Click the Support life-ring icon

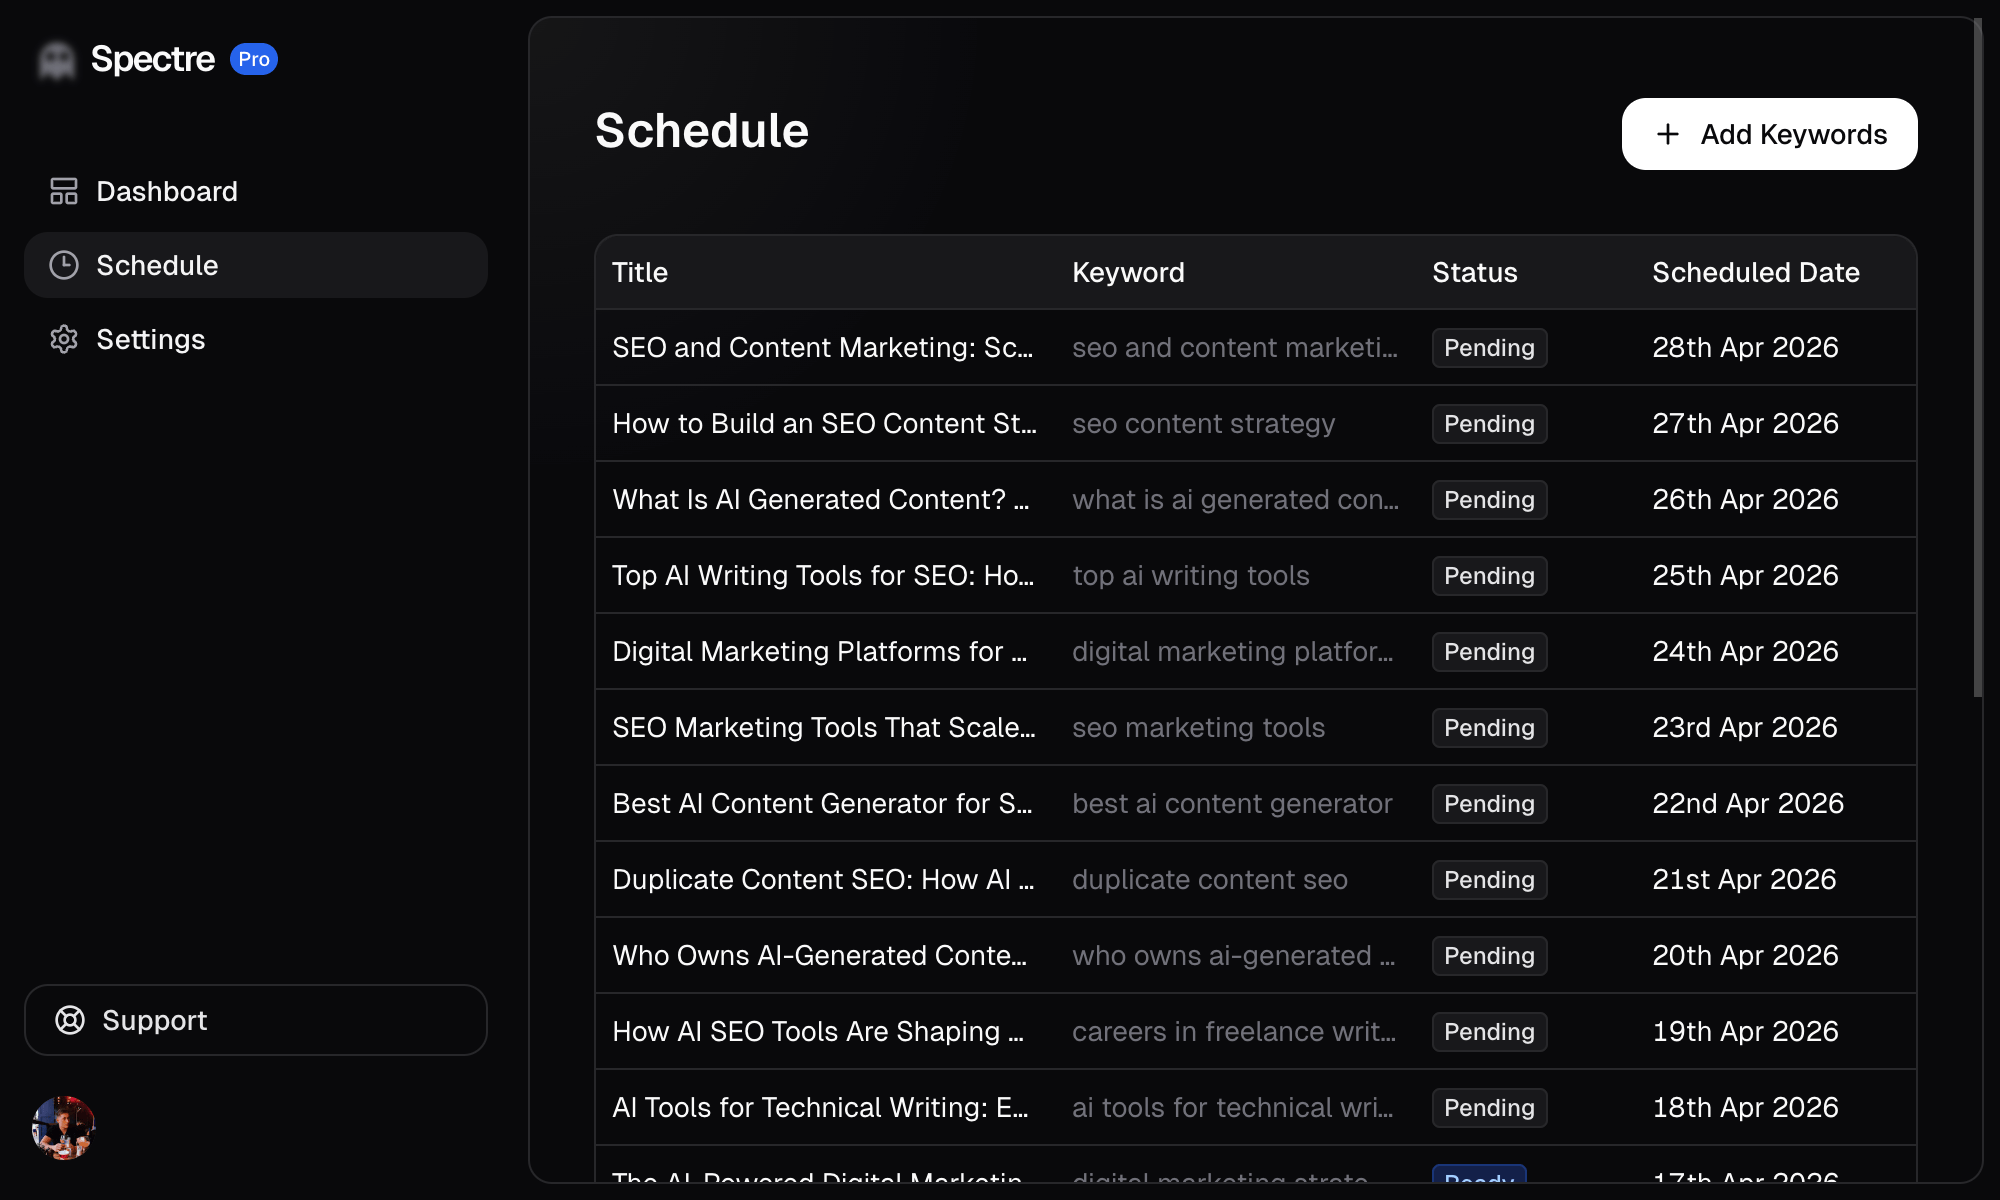point(70,1020)
